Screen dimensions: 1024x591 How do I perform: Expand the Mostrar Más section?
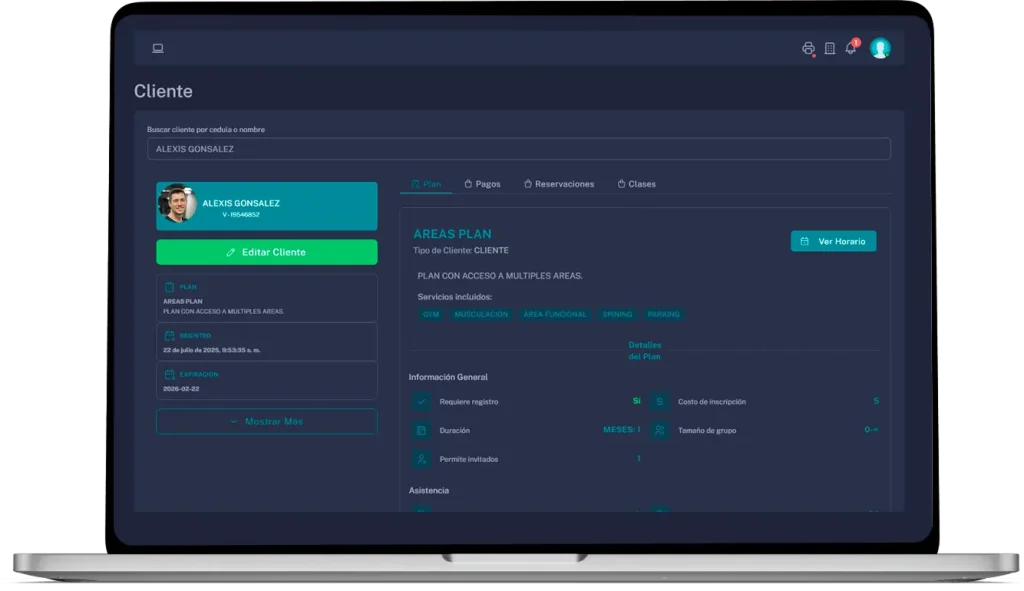(x=266, y=421)
